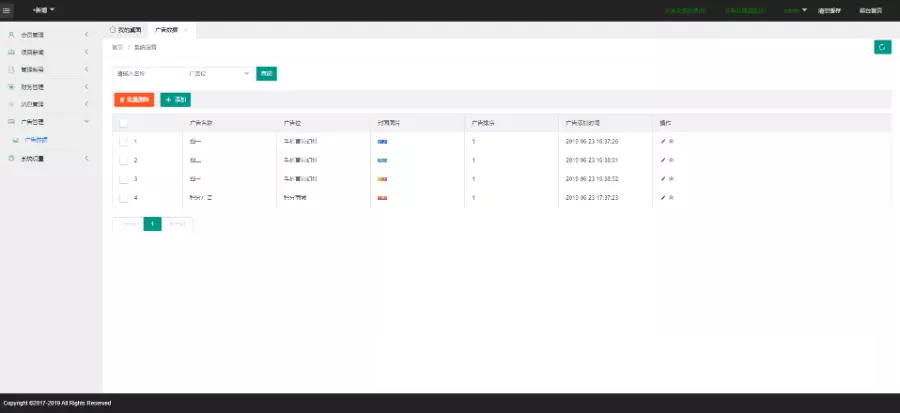This screenshot has height=413, width=900.
Task: Click the pencil edit icon in row 4
Action: (x=663, y=198)
